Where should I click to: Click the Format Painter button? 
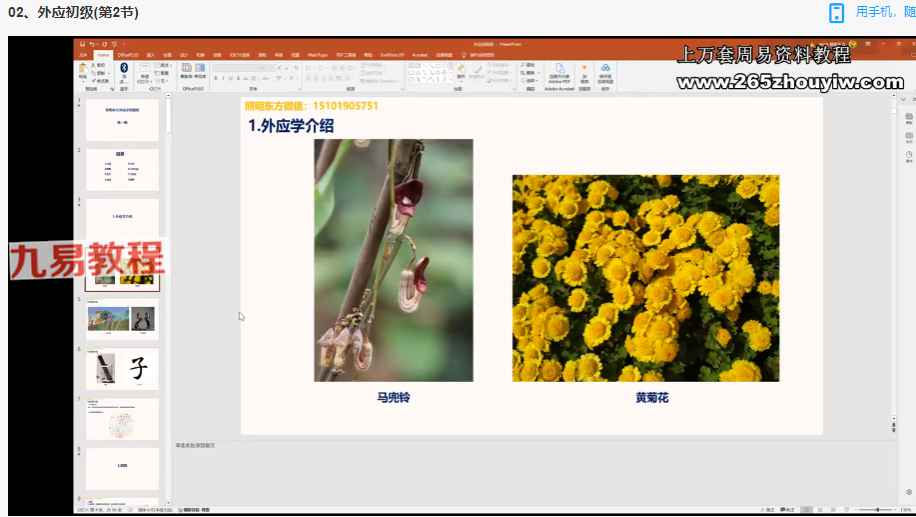coord(101,81)
